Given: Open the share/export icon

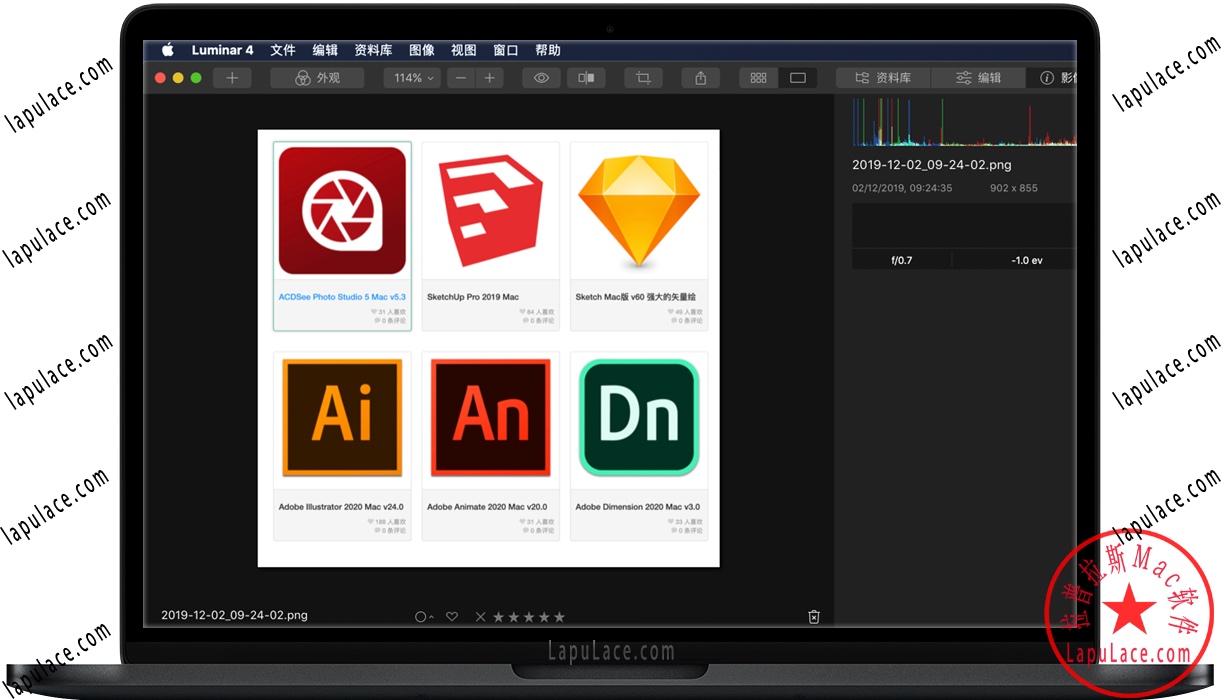Looking at the screenshot, I should coord(701,77).
